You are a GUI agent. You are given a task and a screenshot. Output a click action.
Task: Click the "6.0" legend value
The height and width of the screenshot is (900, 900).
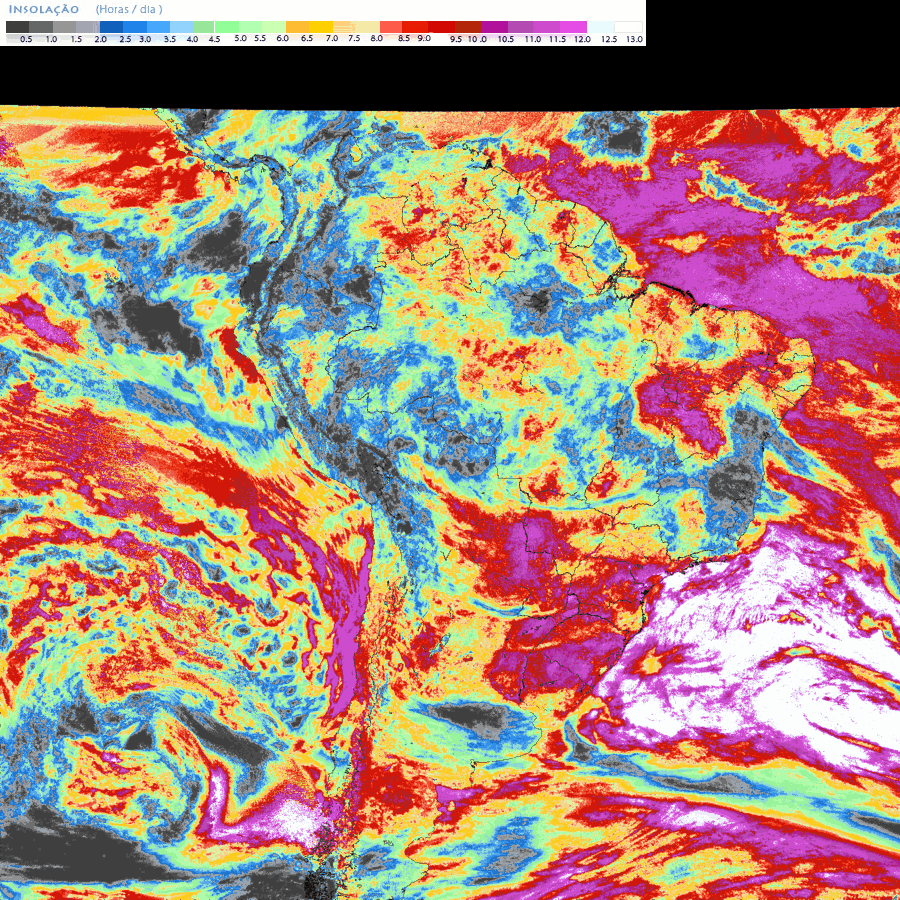(282, 38)
